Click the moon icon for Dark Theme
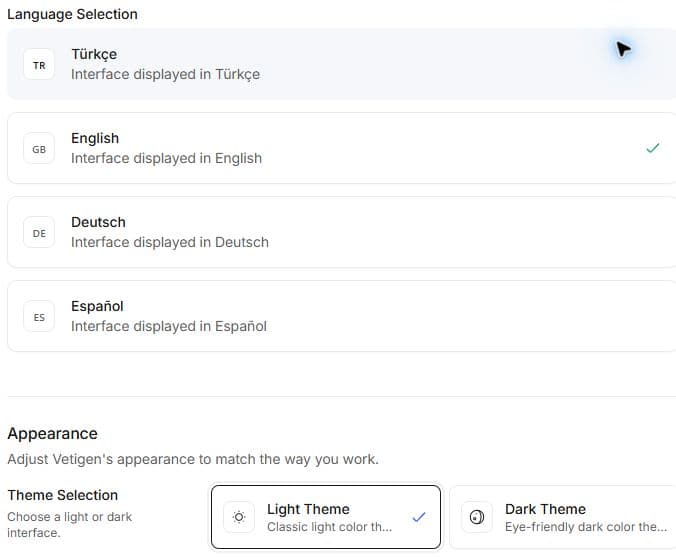676x557 pixels. [477, 517]
